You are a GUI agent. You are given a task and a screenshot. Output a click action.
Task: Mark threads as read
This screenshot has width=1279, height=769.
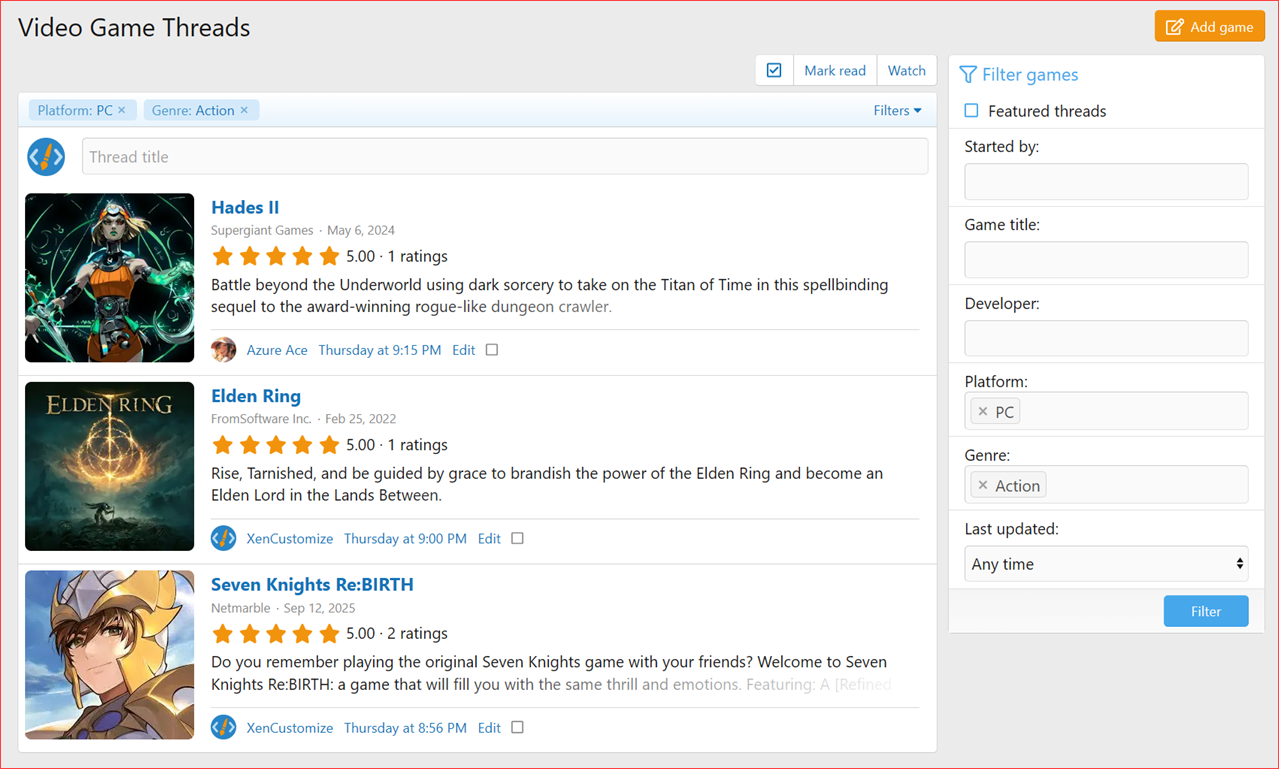[835, 70]
